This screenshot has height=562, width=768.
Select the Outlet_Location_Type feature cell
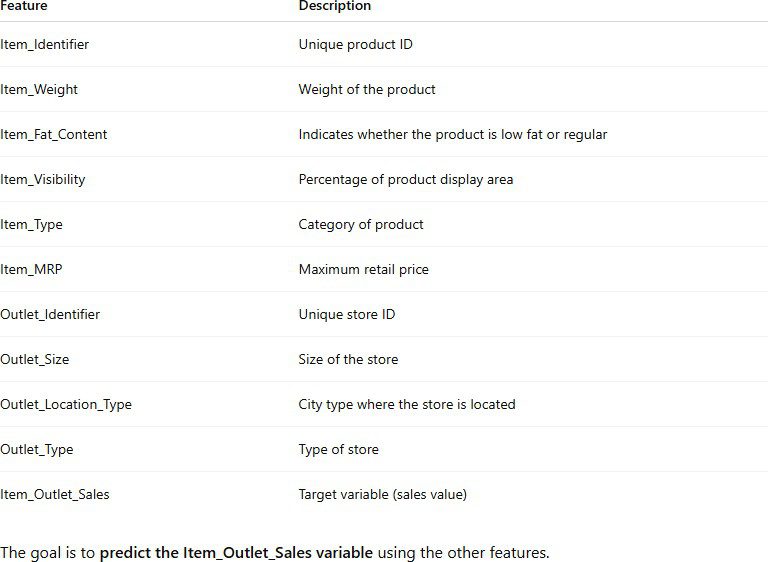(x=66, y=405)
